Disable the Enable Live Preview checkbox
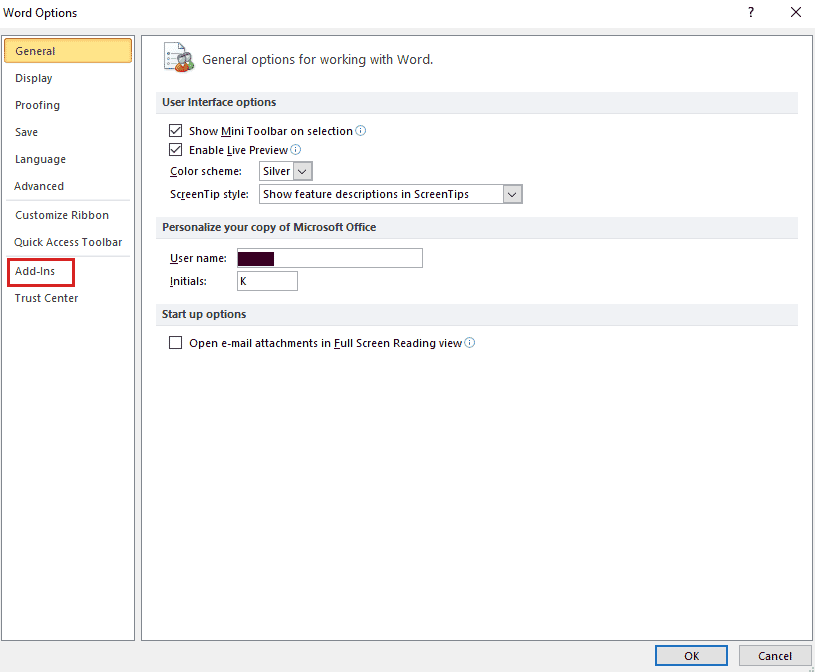The image size is (815, 672). (x=176, y=150)
